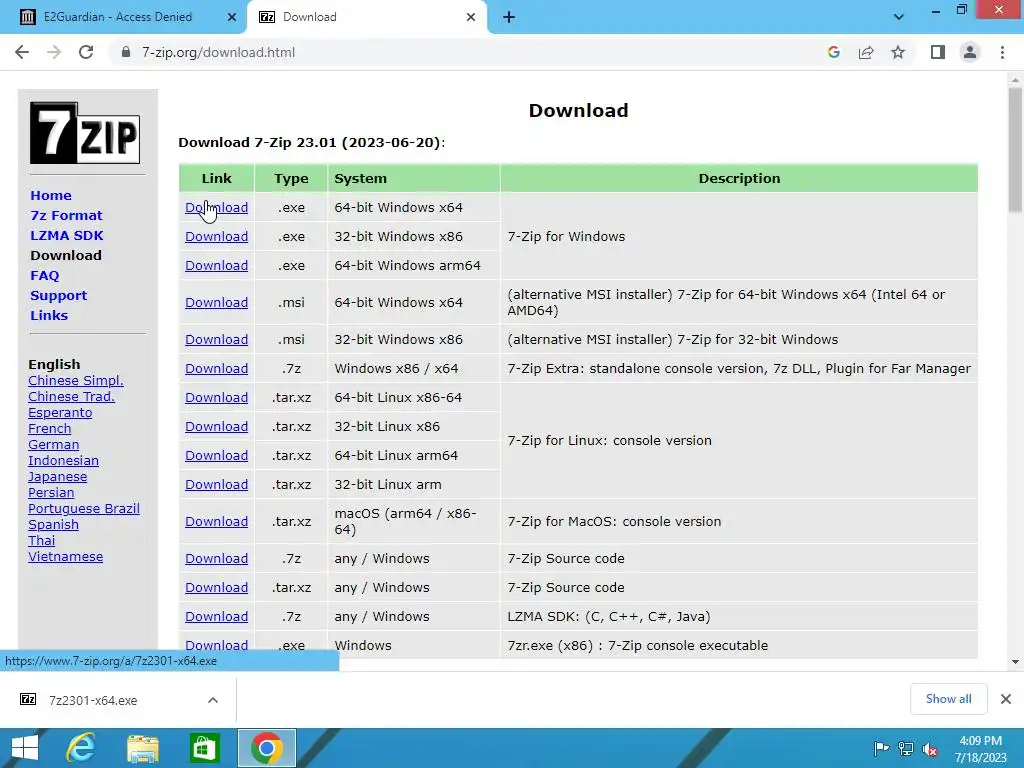Switch language to Vietnamese

pos(65,556)
